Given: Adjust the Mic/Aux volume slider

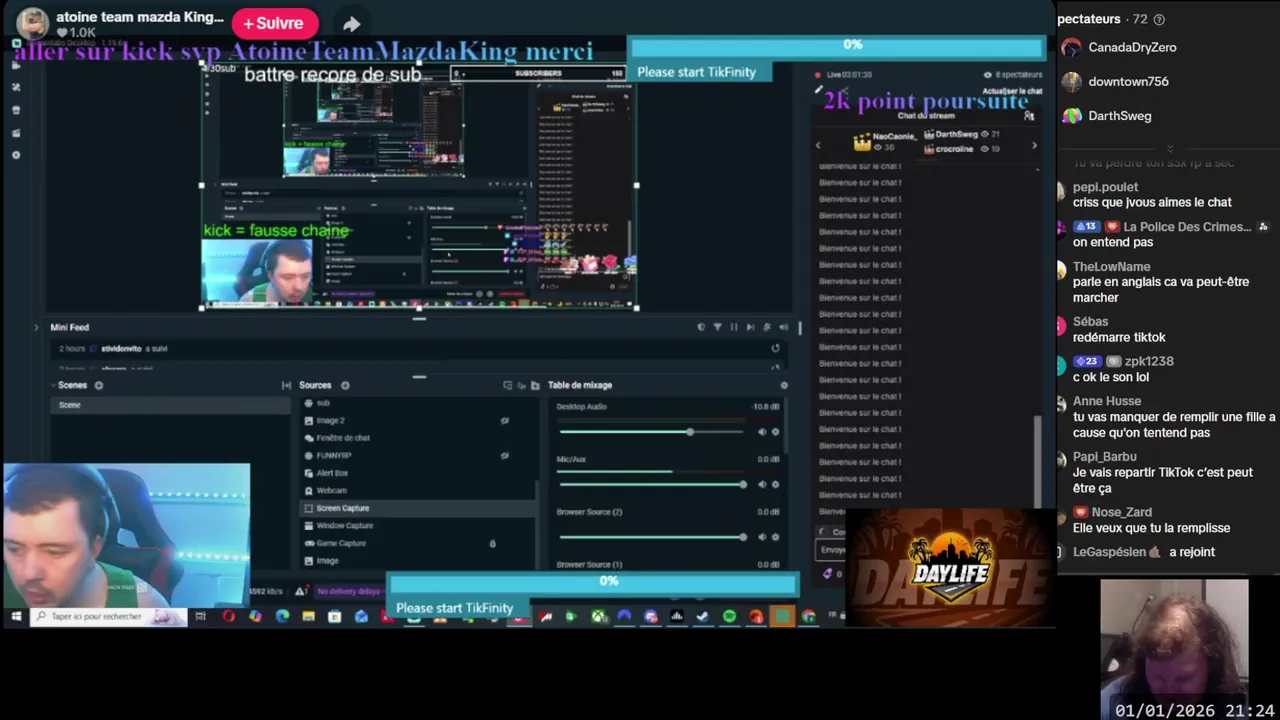Looking at the screenshot, I should pyautogui.click(x=651, y=484).
